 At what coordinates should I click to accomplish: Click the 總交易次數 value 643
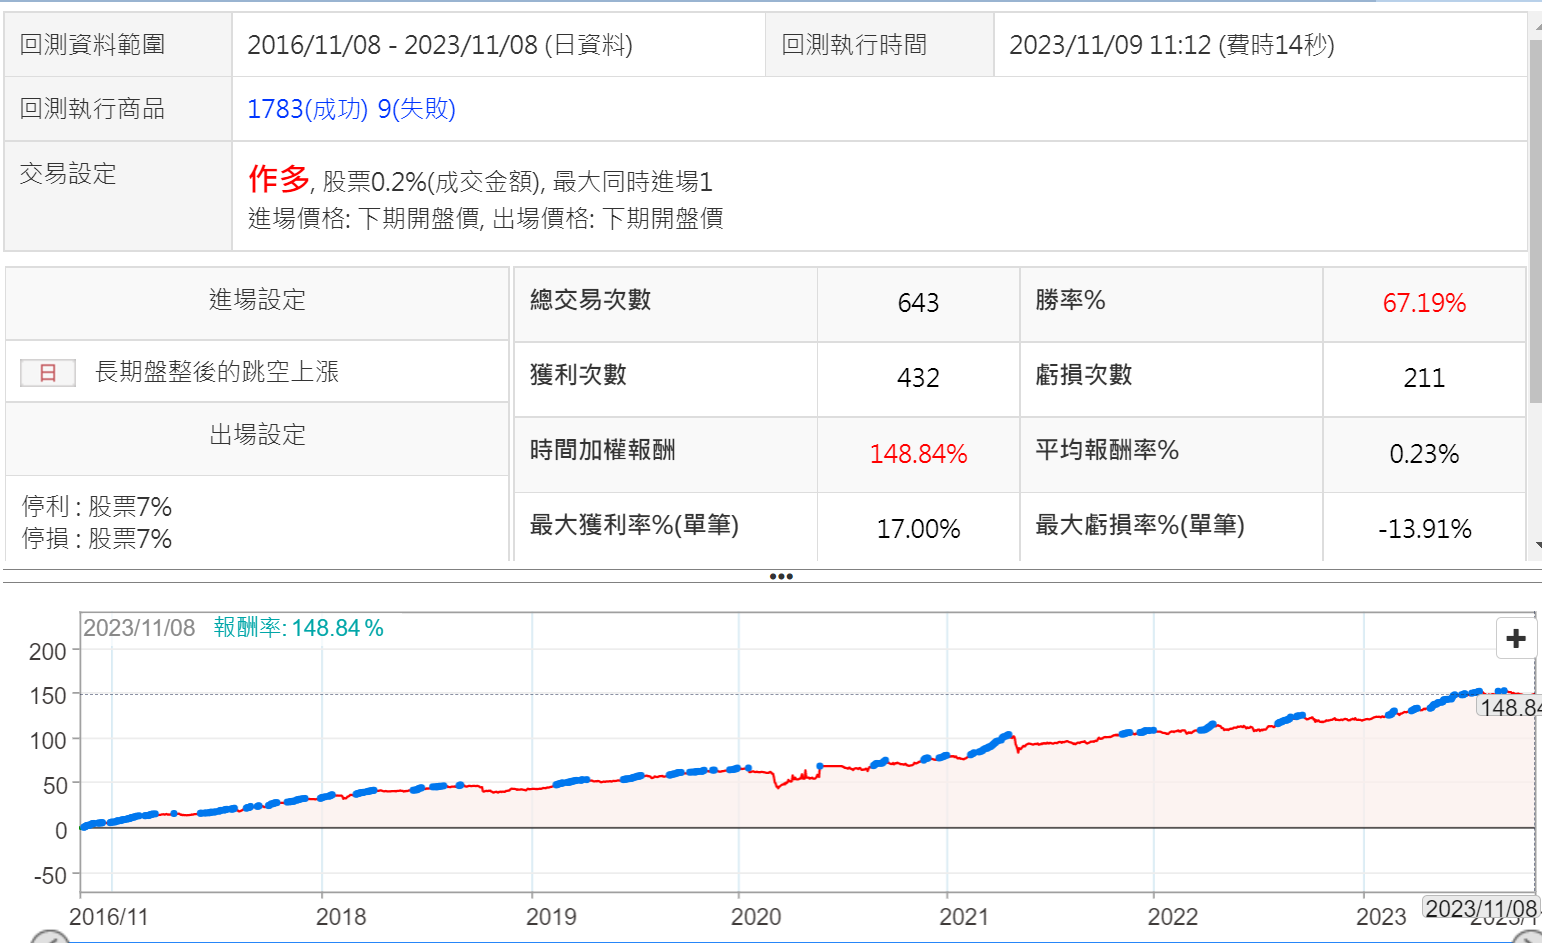918,303
